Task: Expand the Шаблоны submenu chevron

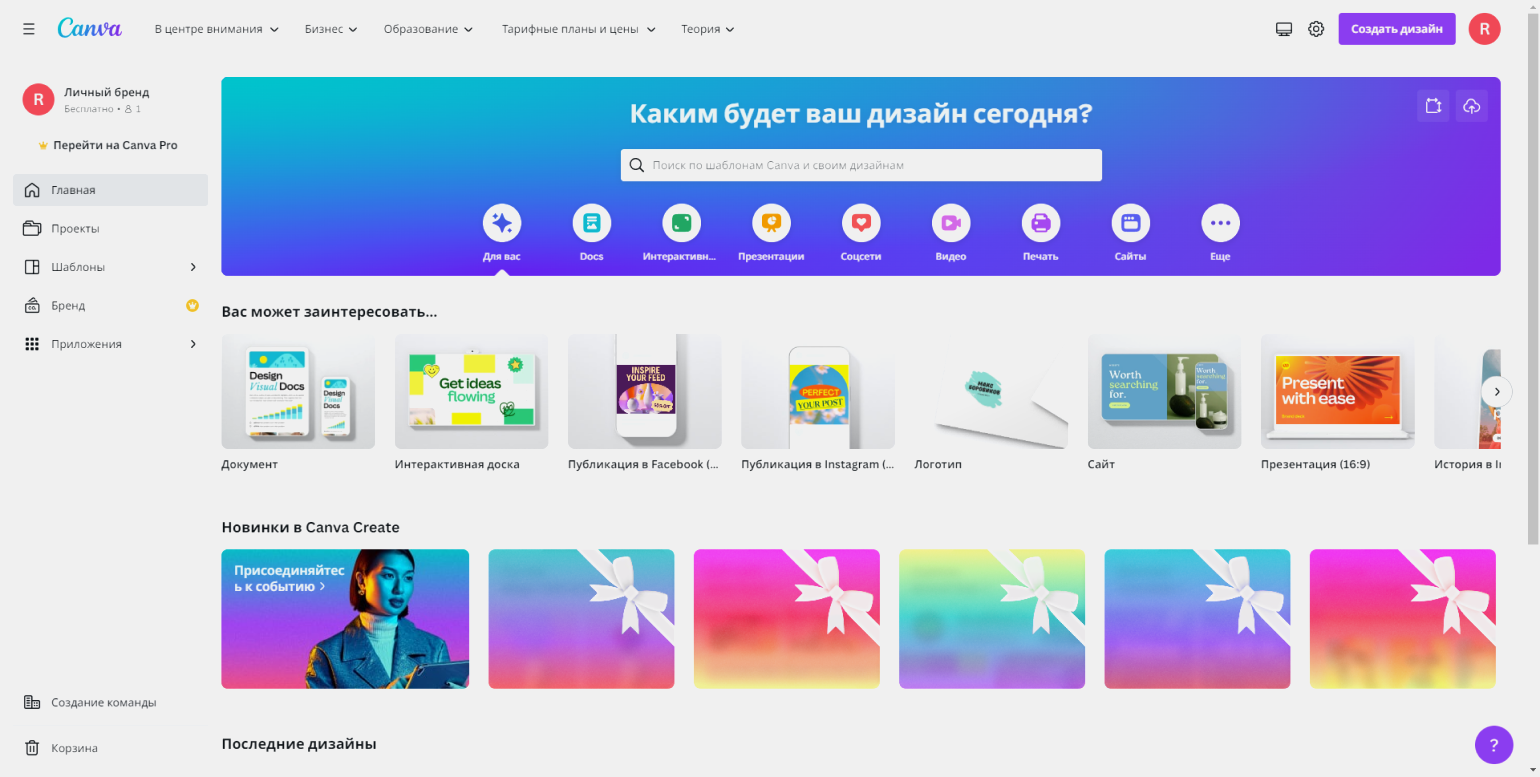Action: point(193,267)
